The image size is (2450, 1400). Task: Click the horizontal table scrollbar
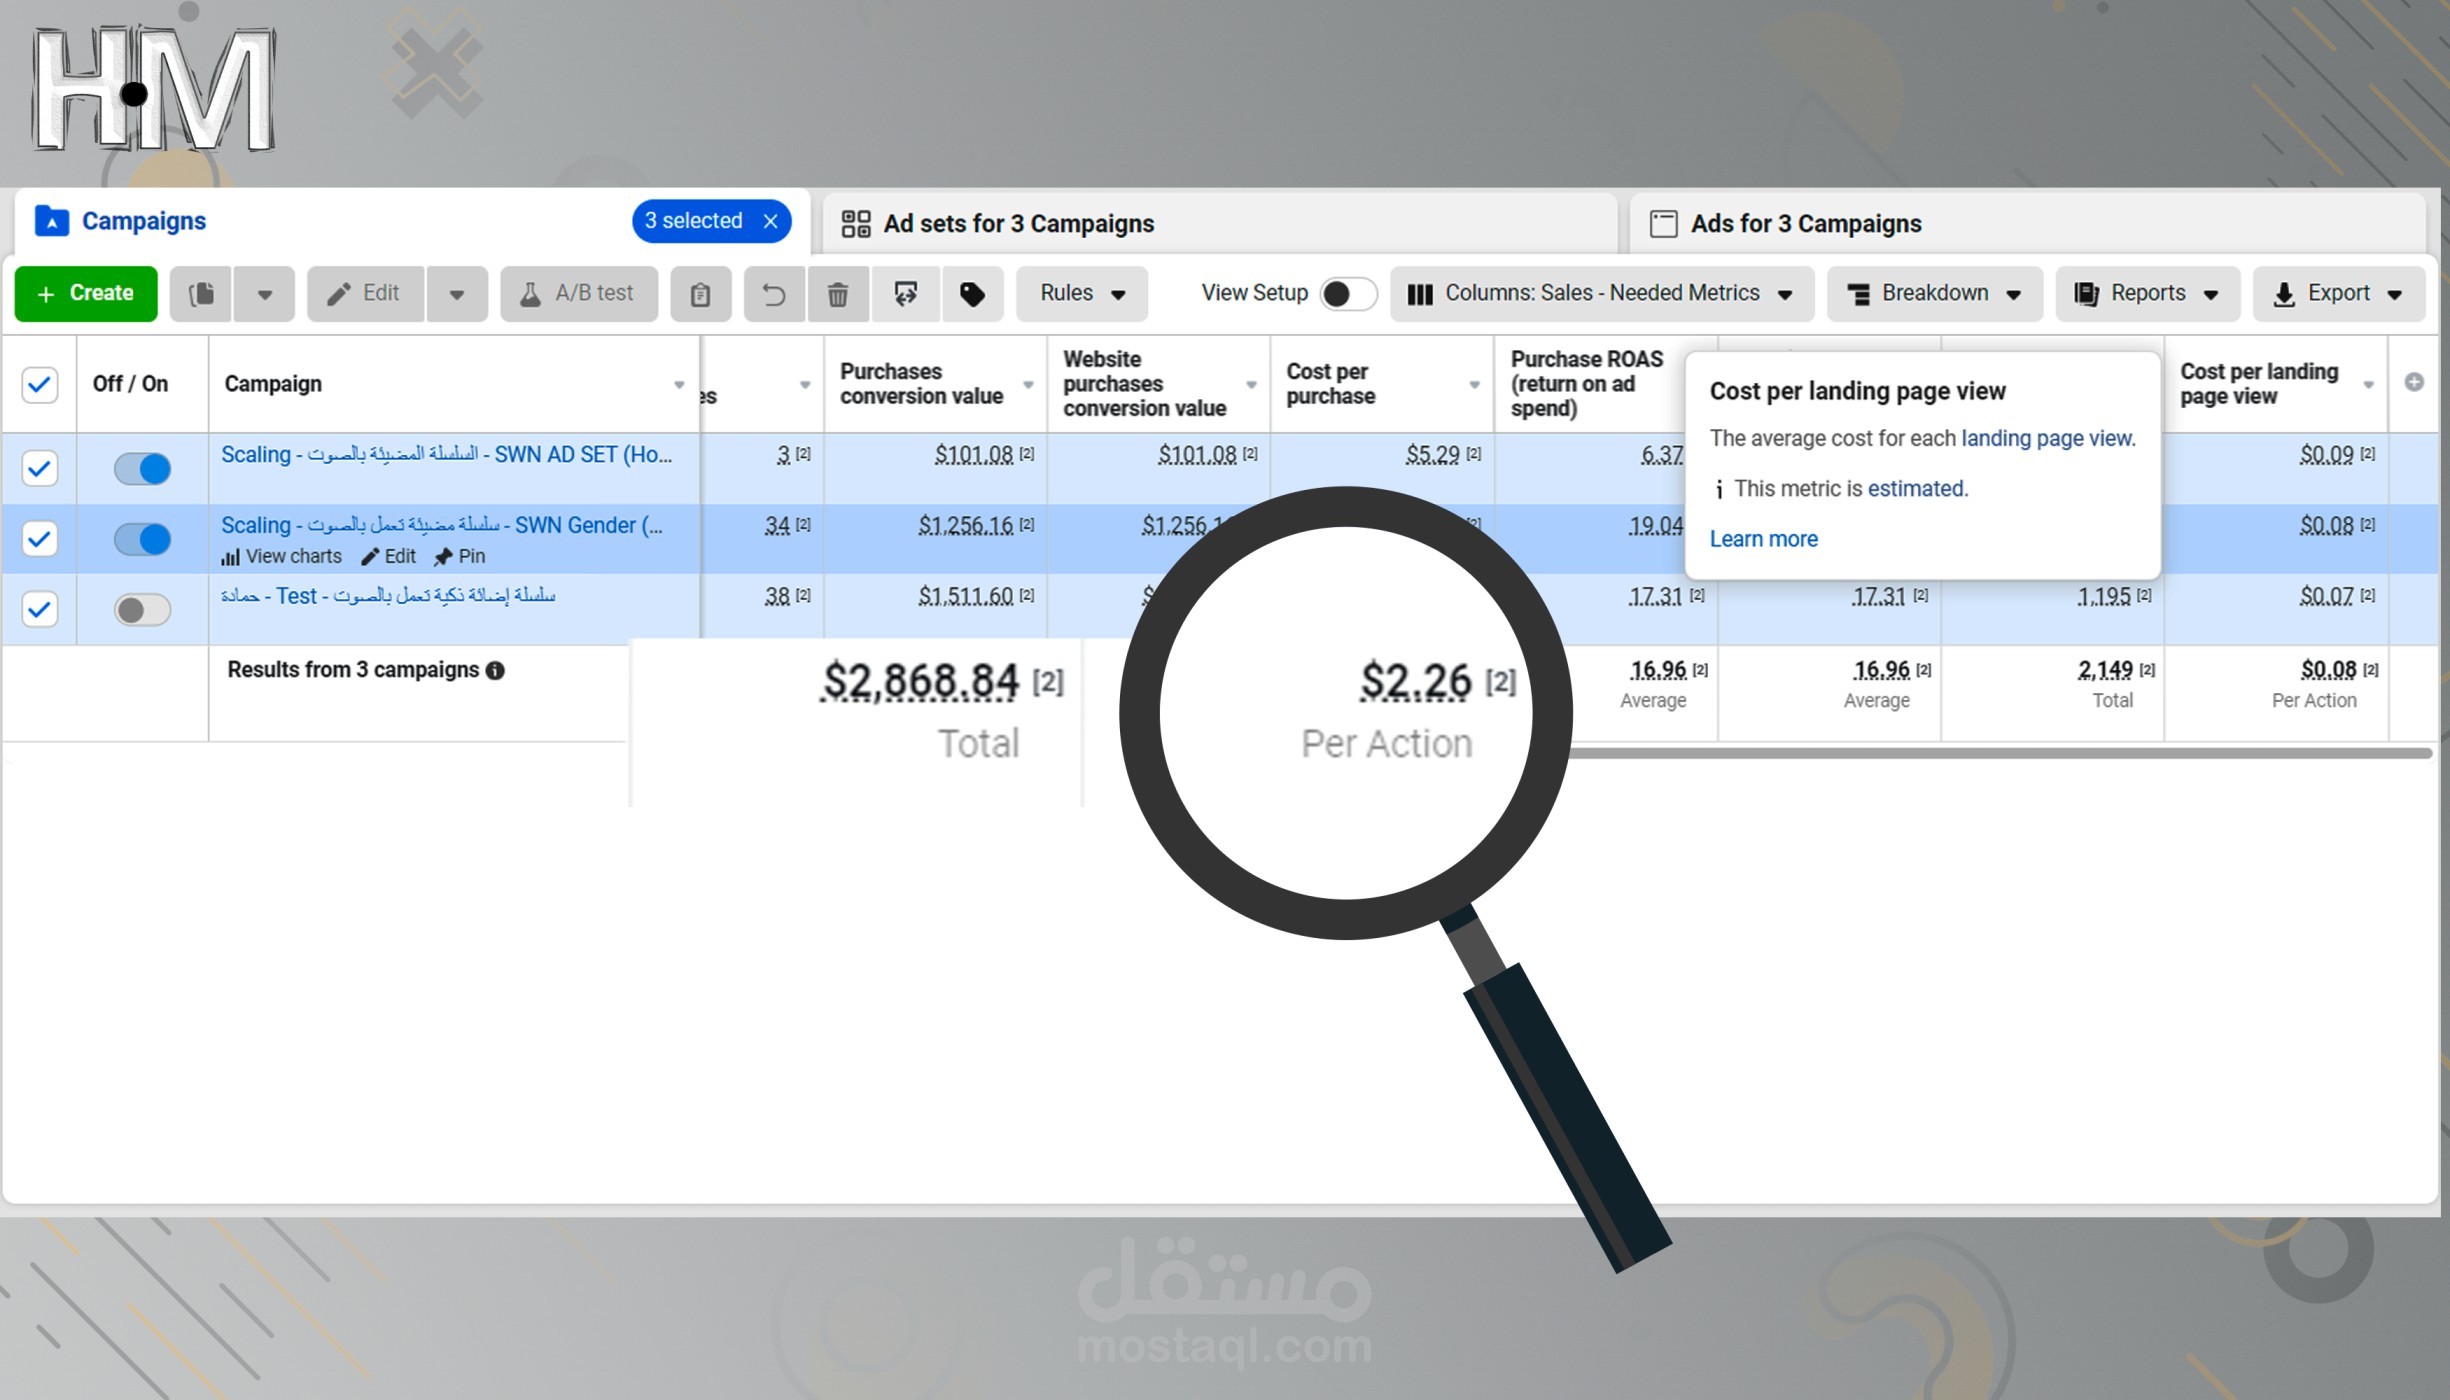click(2000, 753)
